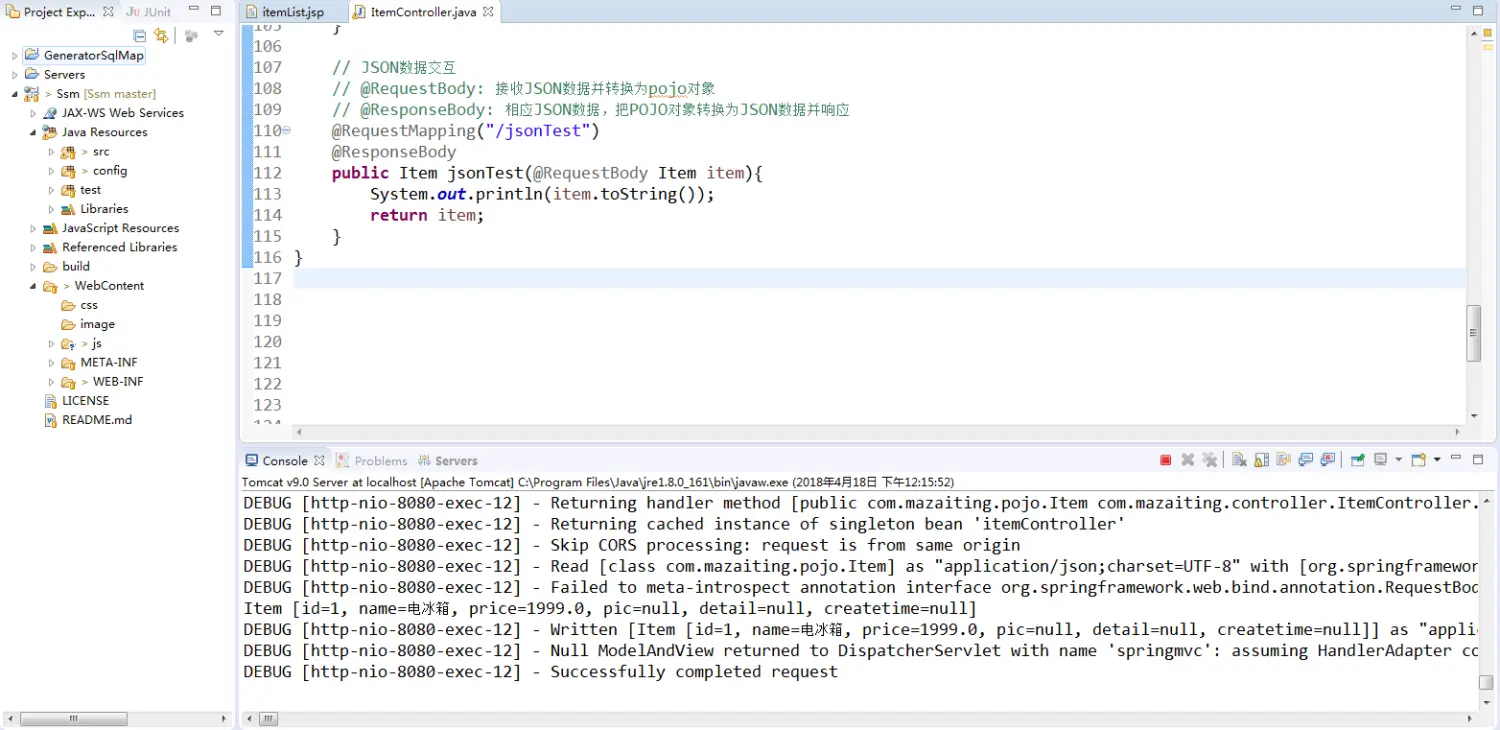This screenshot has height=730, width=1500.
Task: Close the Console view tab
Action: coord(319,460)
